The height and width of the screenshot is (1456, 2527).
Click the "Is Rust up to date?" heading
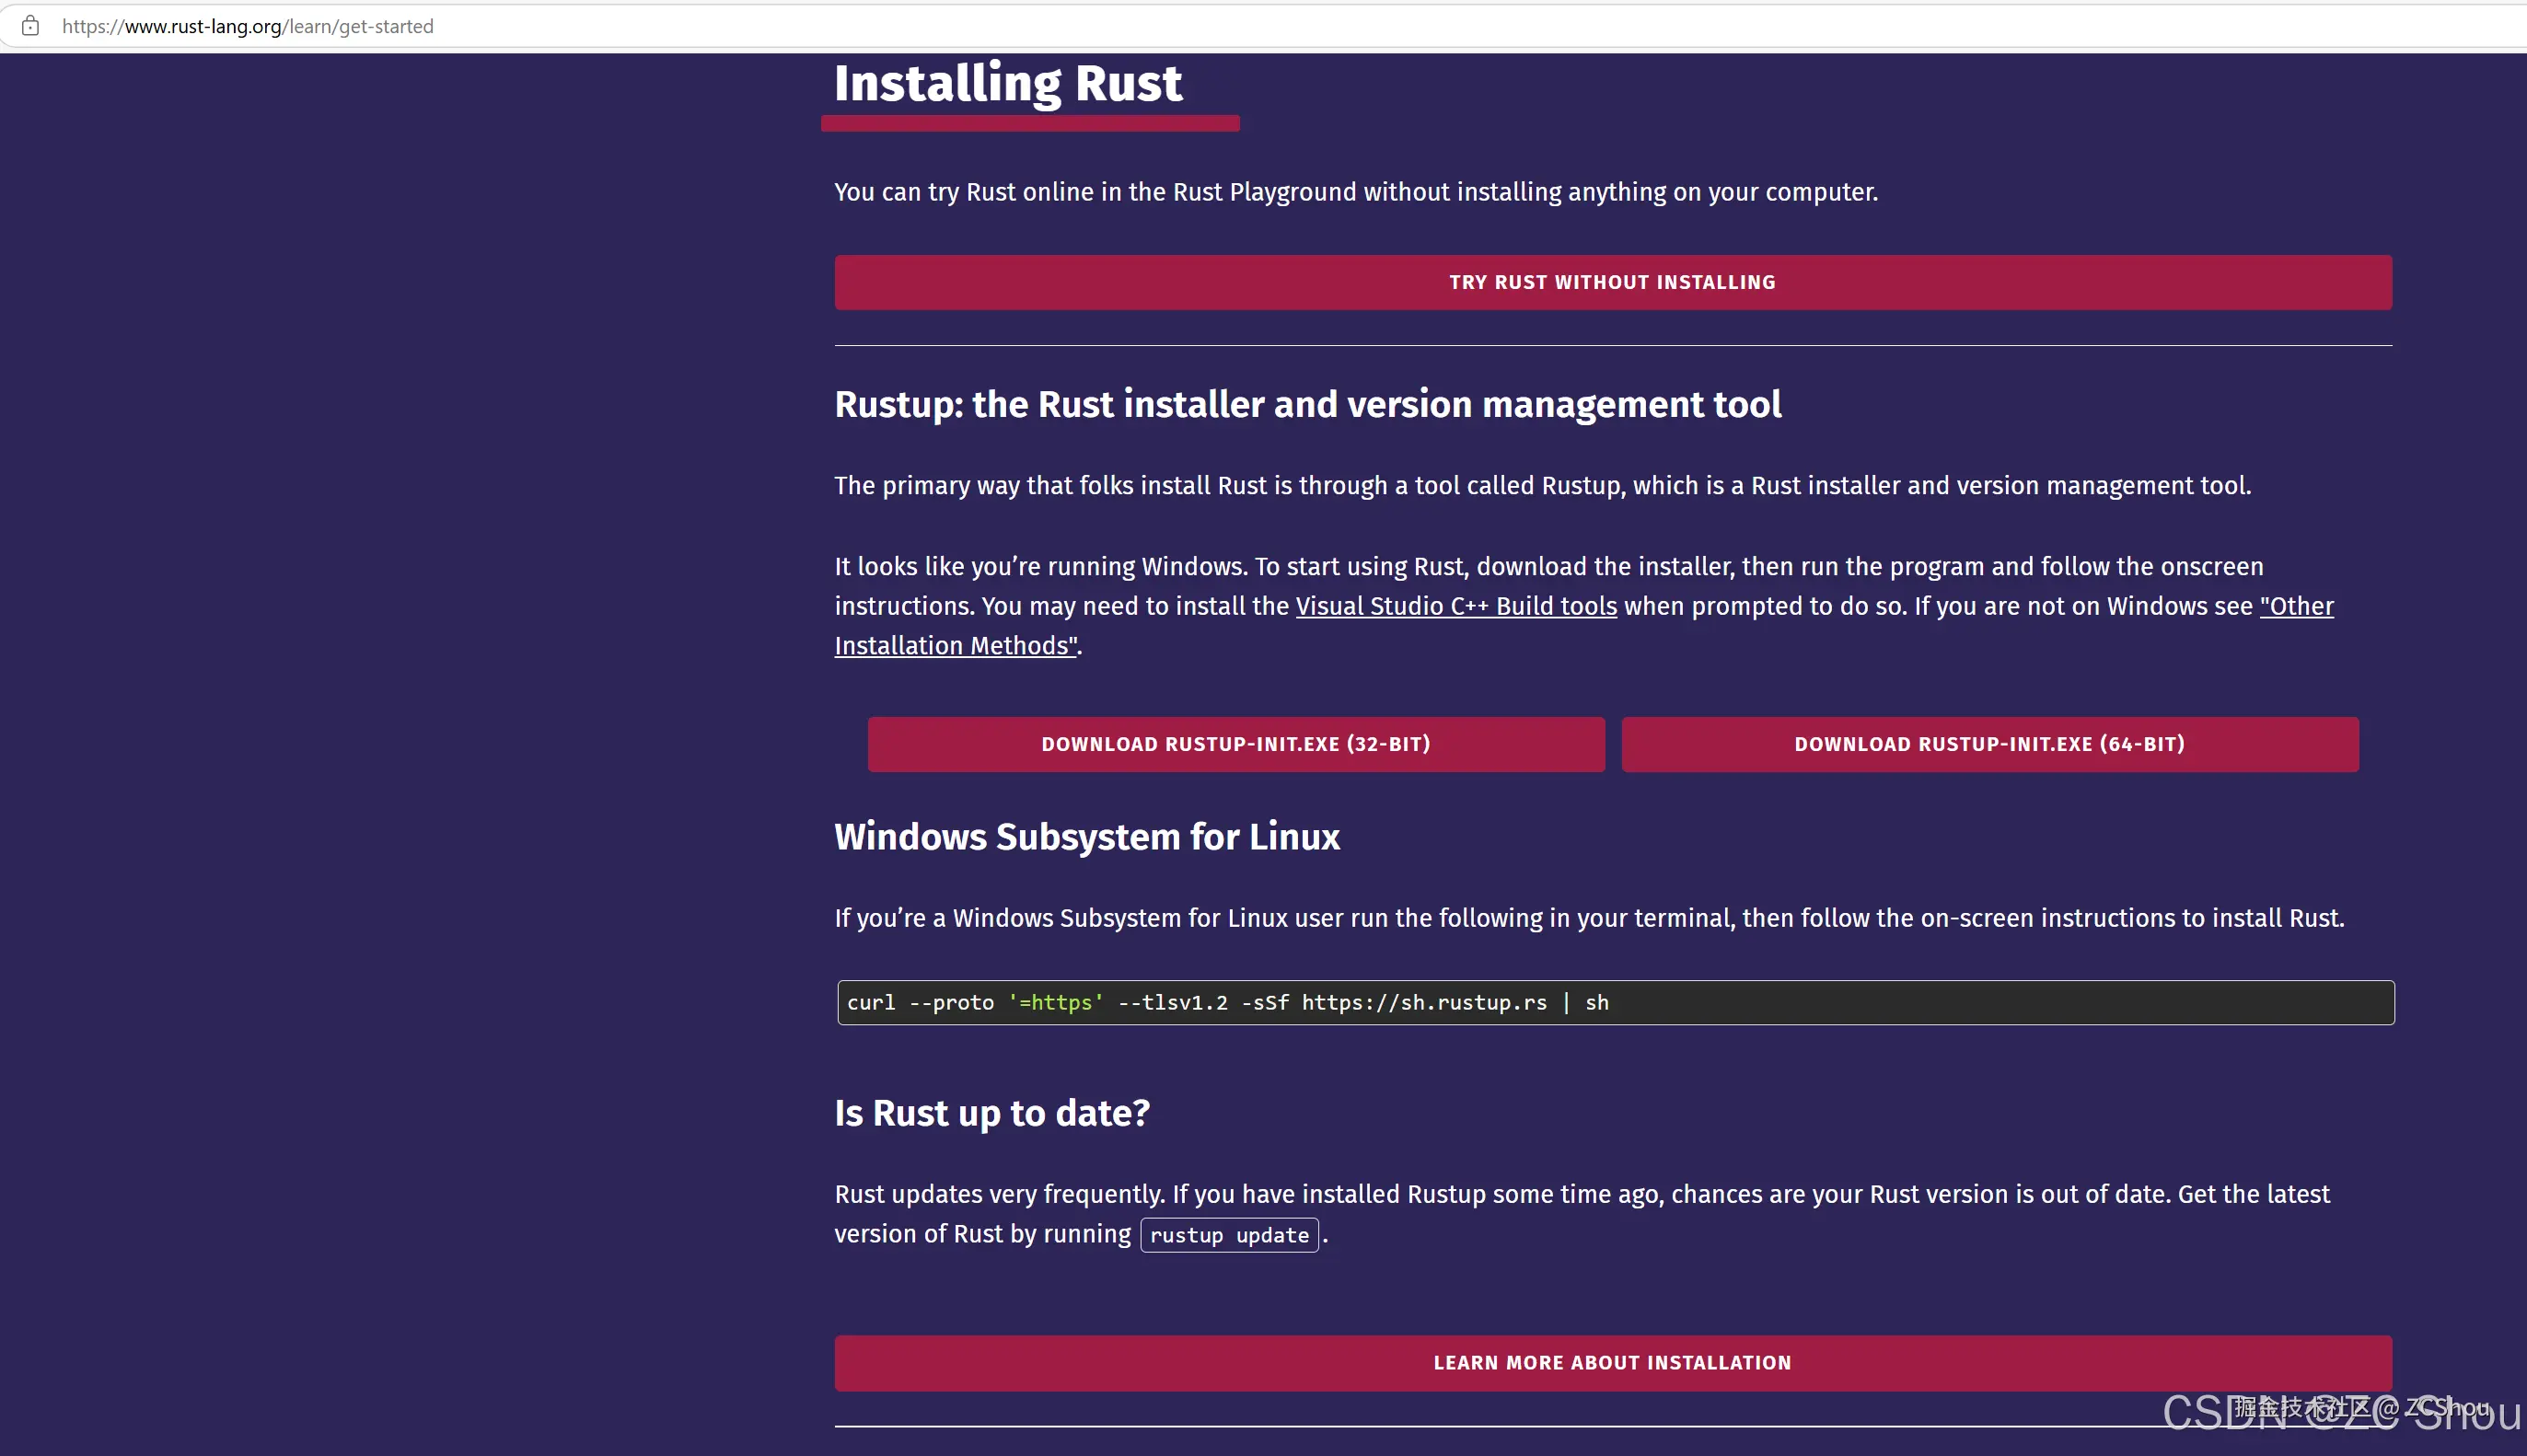(992, 1113)
